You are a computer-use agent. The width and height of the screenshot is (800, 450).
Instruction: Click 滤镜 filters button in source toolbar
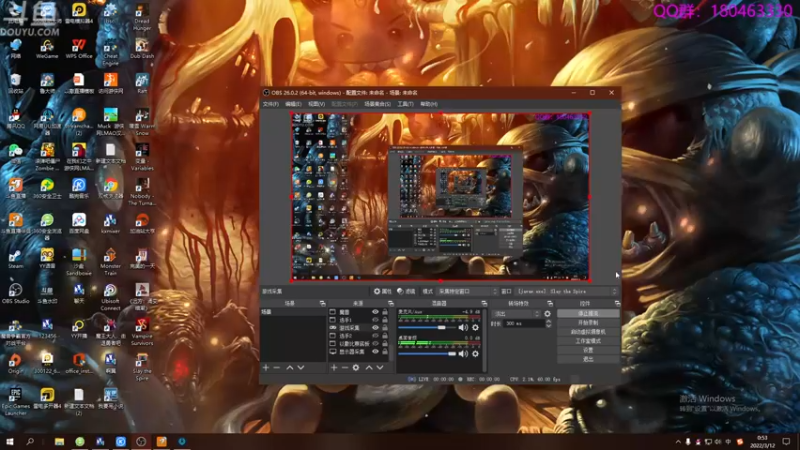coord(406,291)
